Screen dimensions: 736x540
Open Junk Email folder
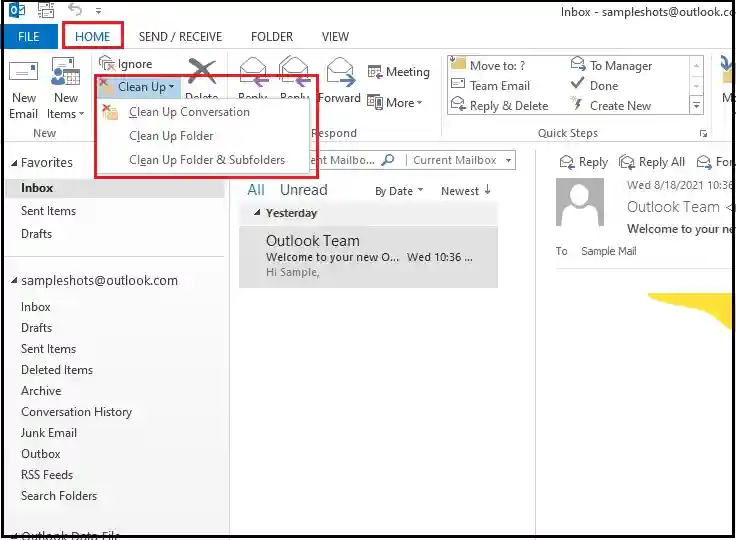click(48, 433)
